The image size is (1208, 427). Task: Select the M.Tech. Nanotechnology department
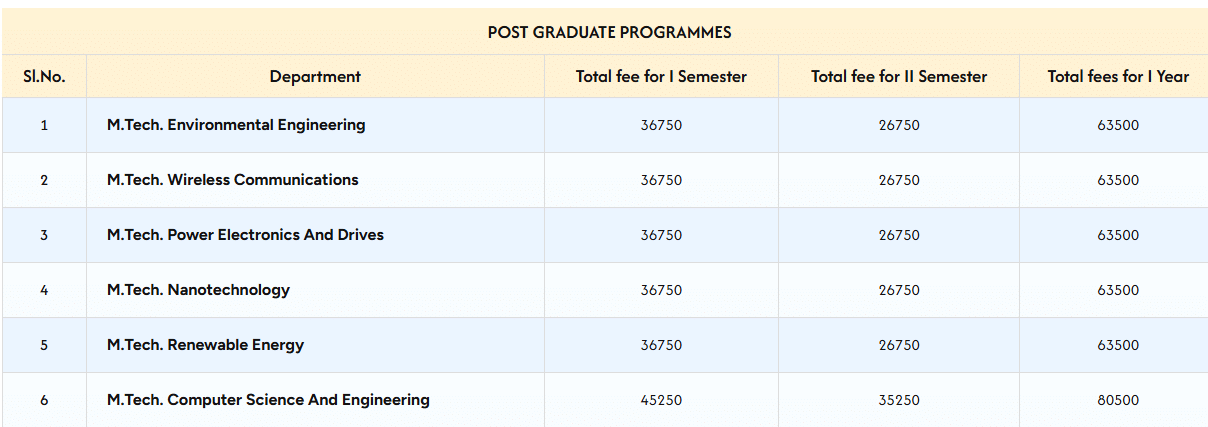tap(198, 290)
